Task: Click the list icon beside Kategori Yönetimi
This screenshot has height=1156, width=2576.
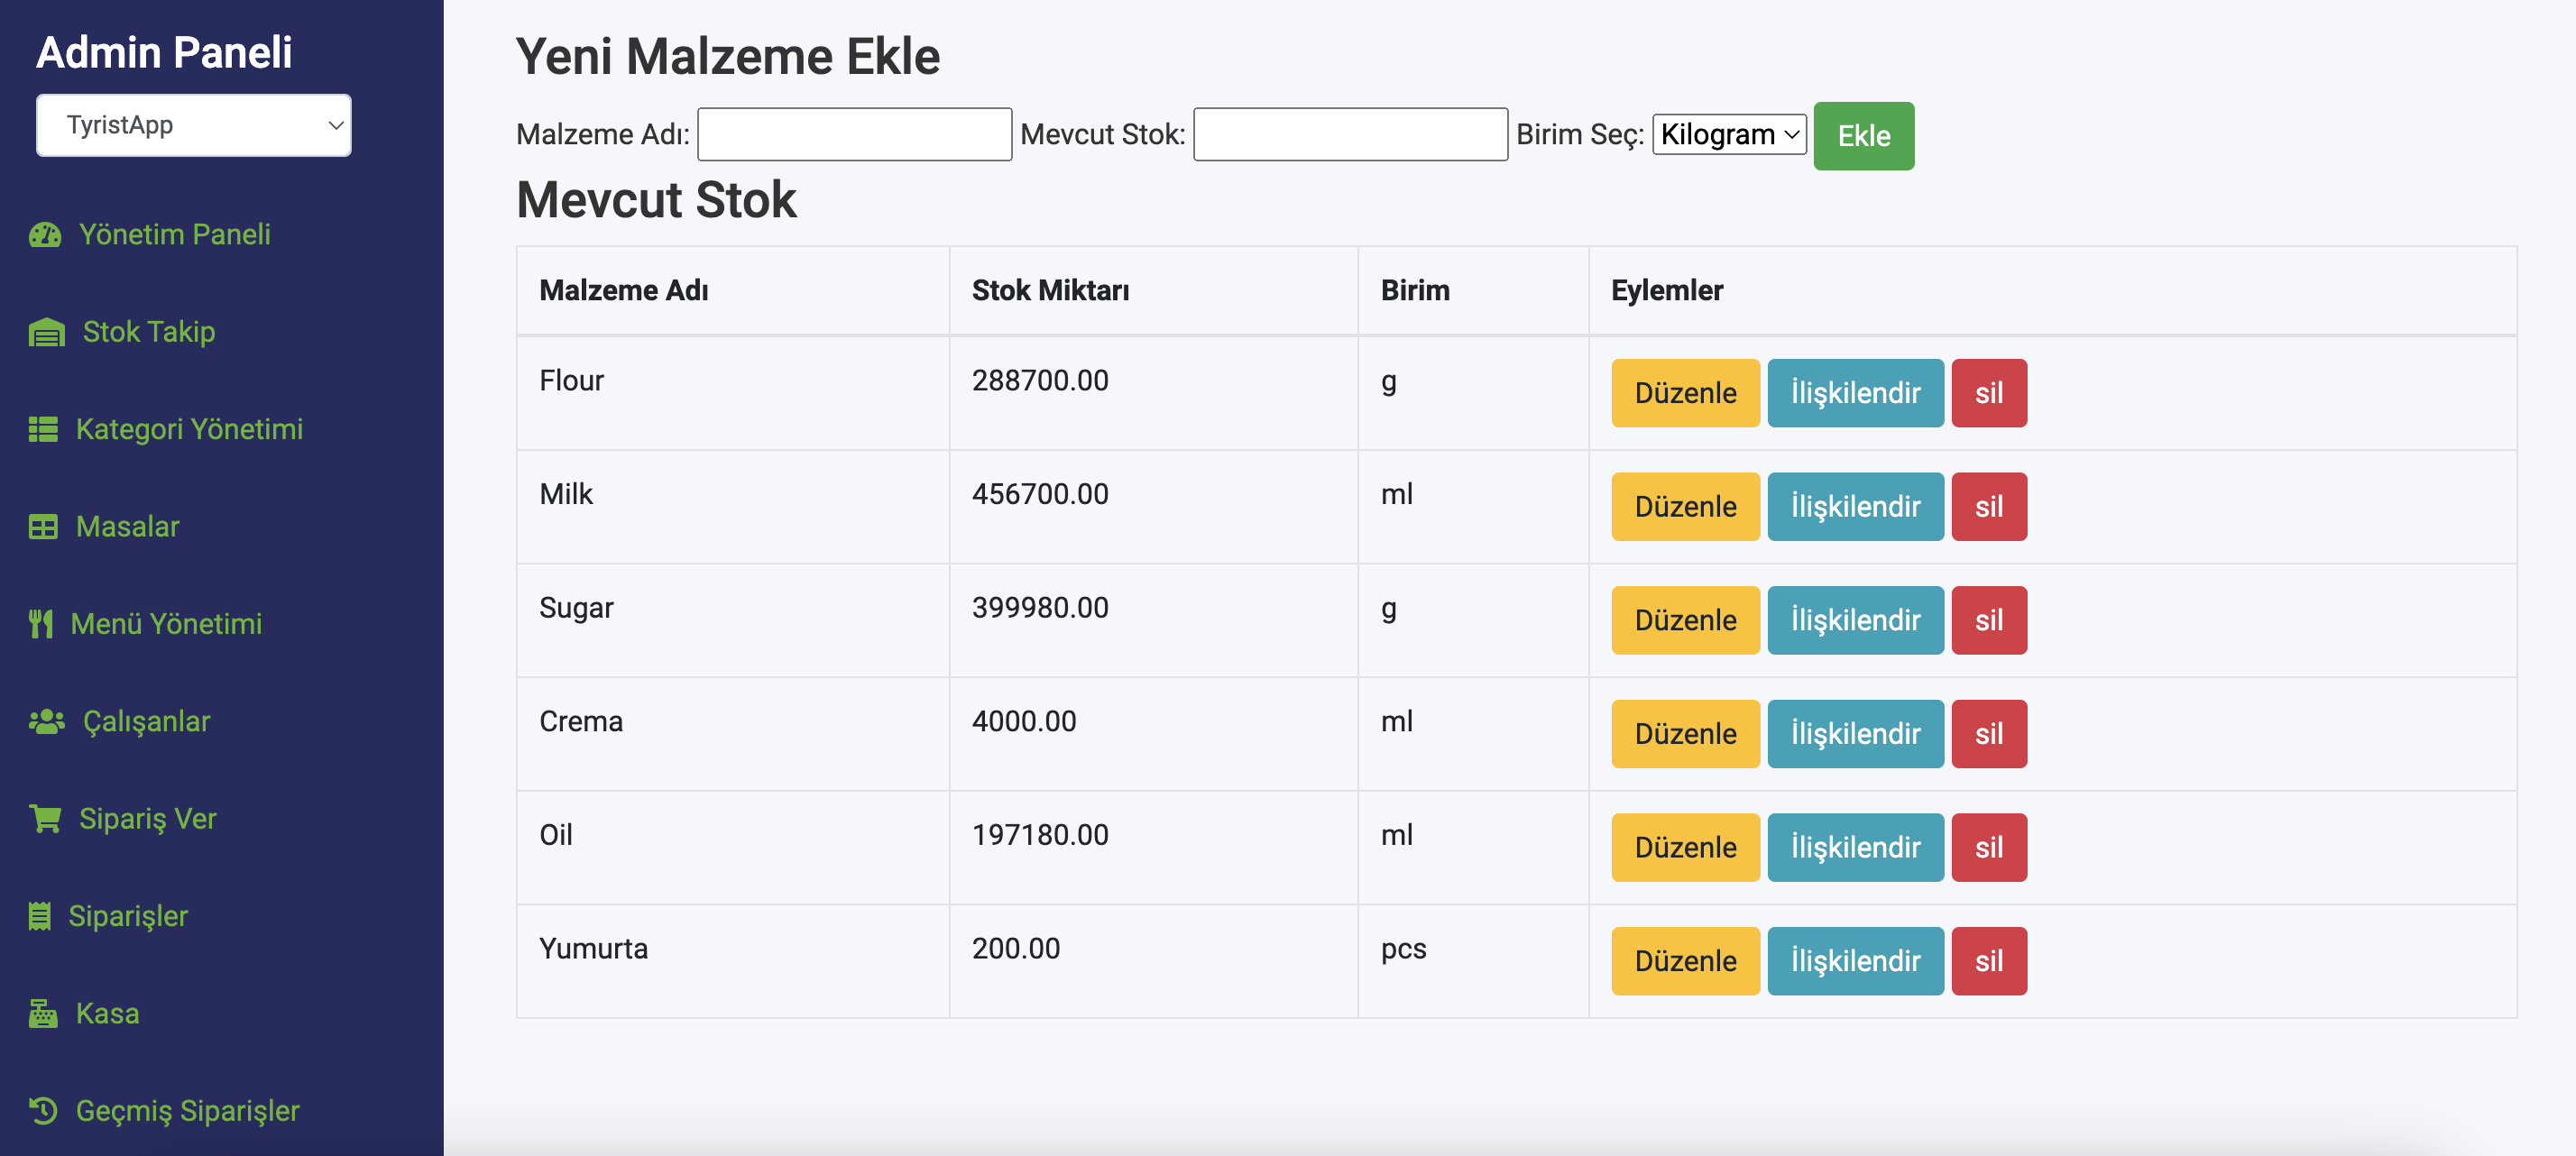Action: [43, 429]
